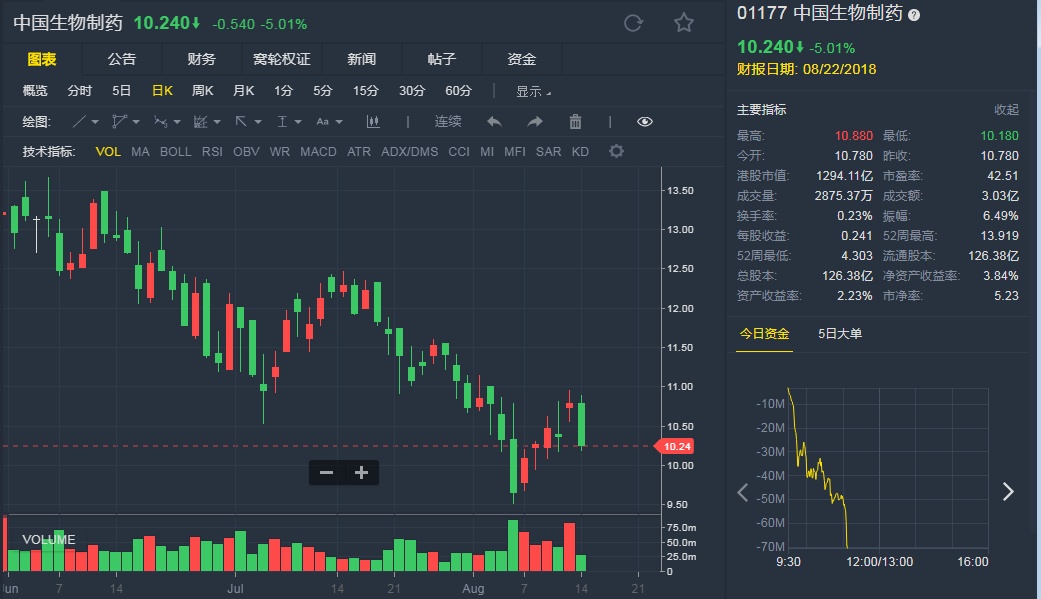Enable the BOLL indicator

pos(175,152)
